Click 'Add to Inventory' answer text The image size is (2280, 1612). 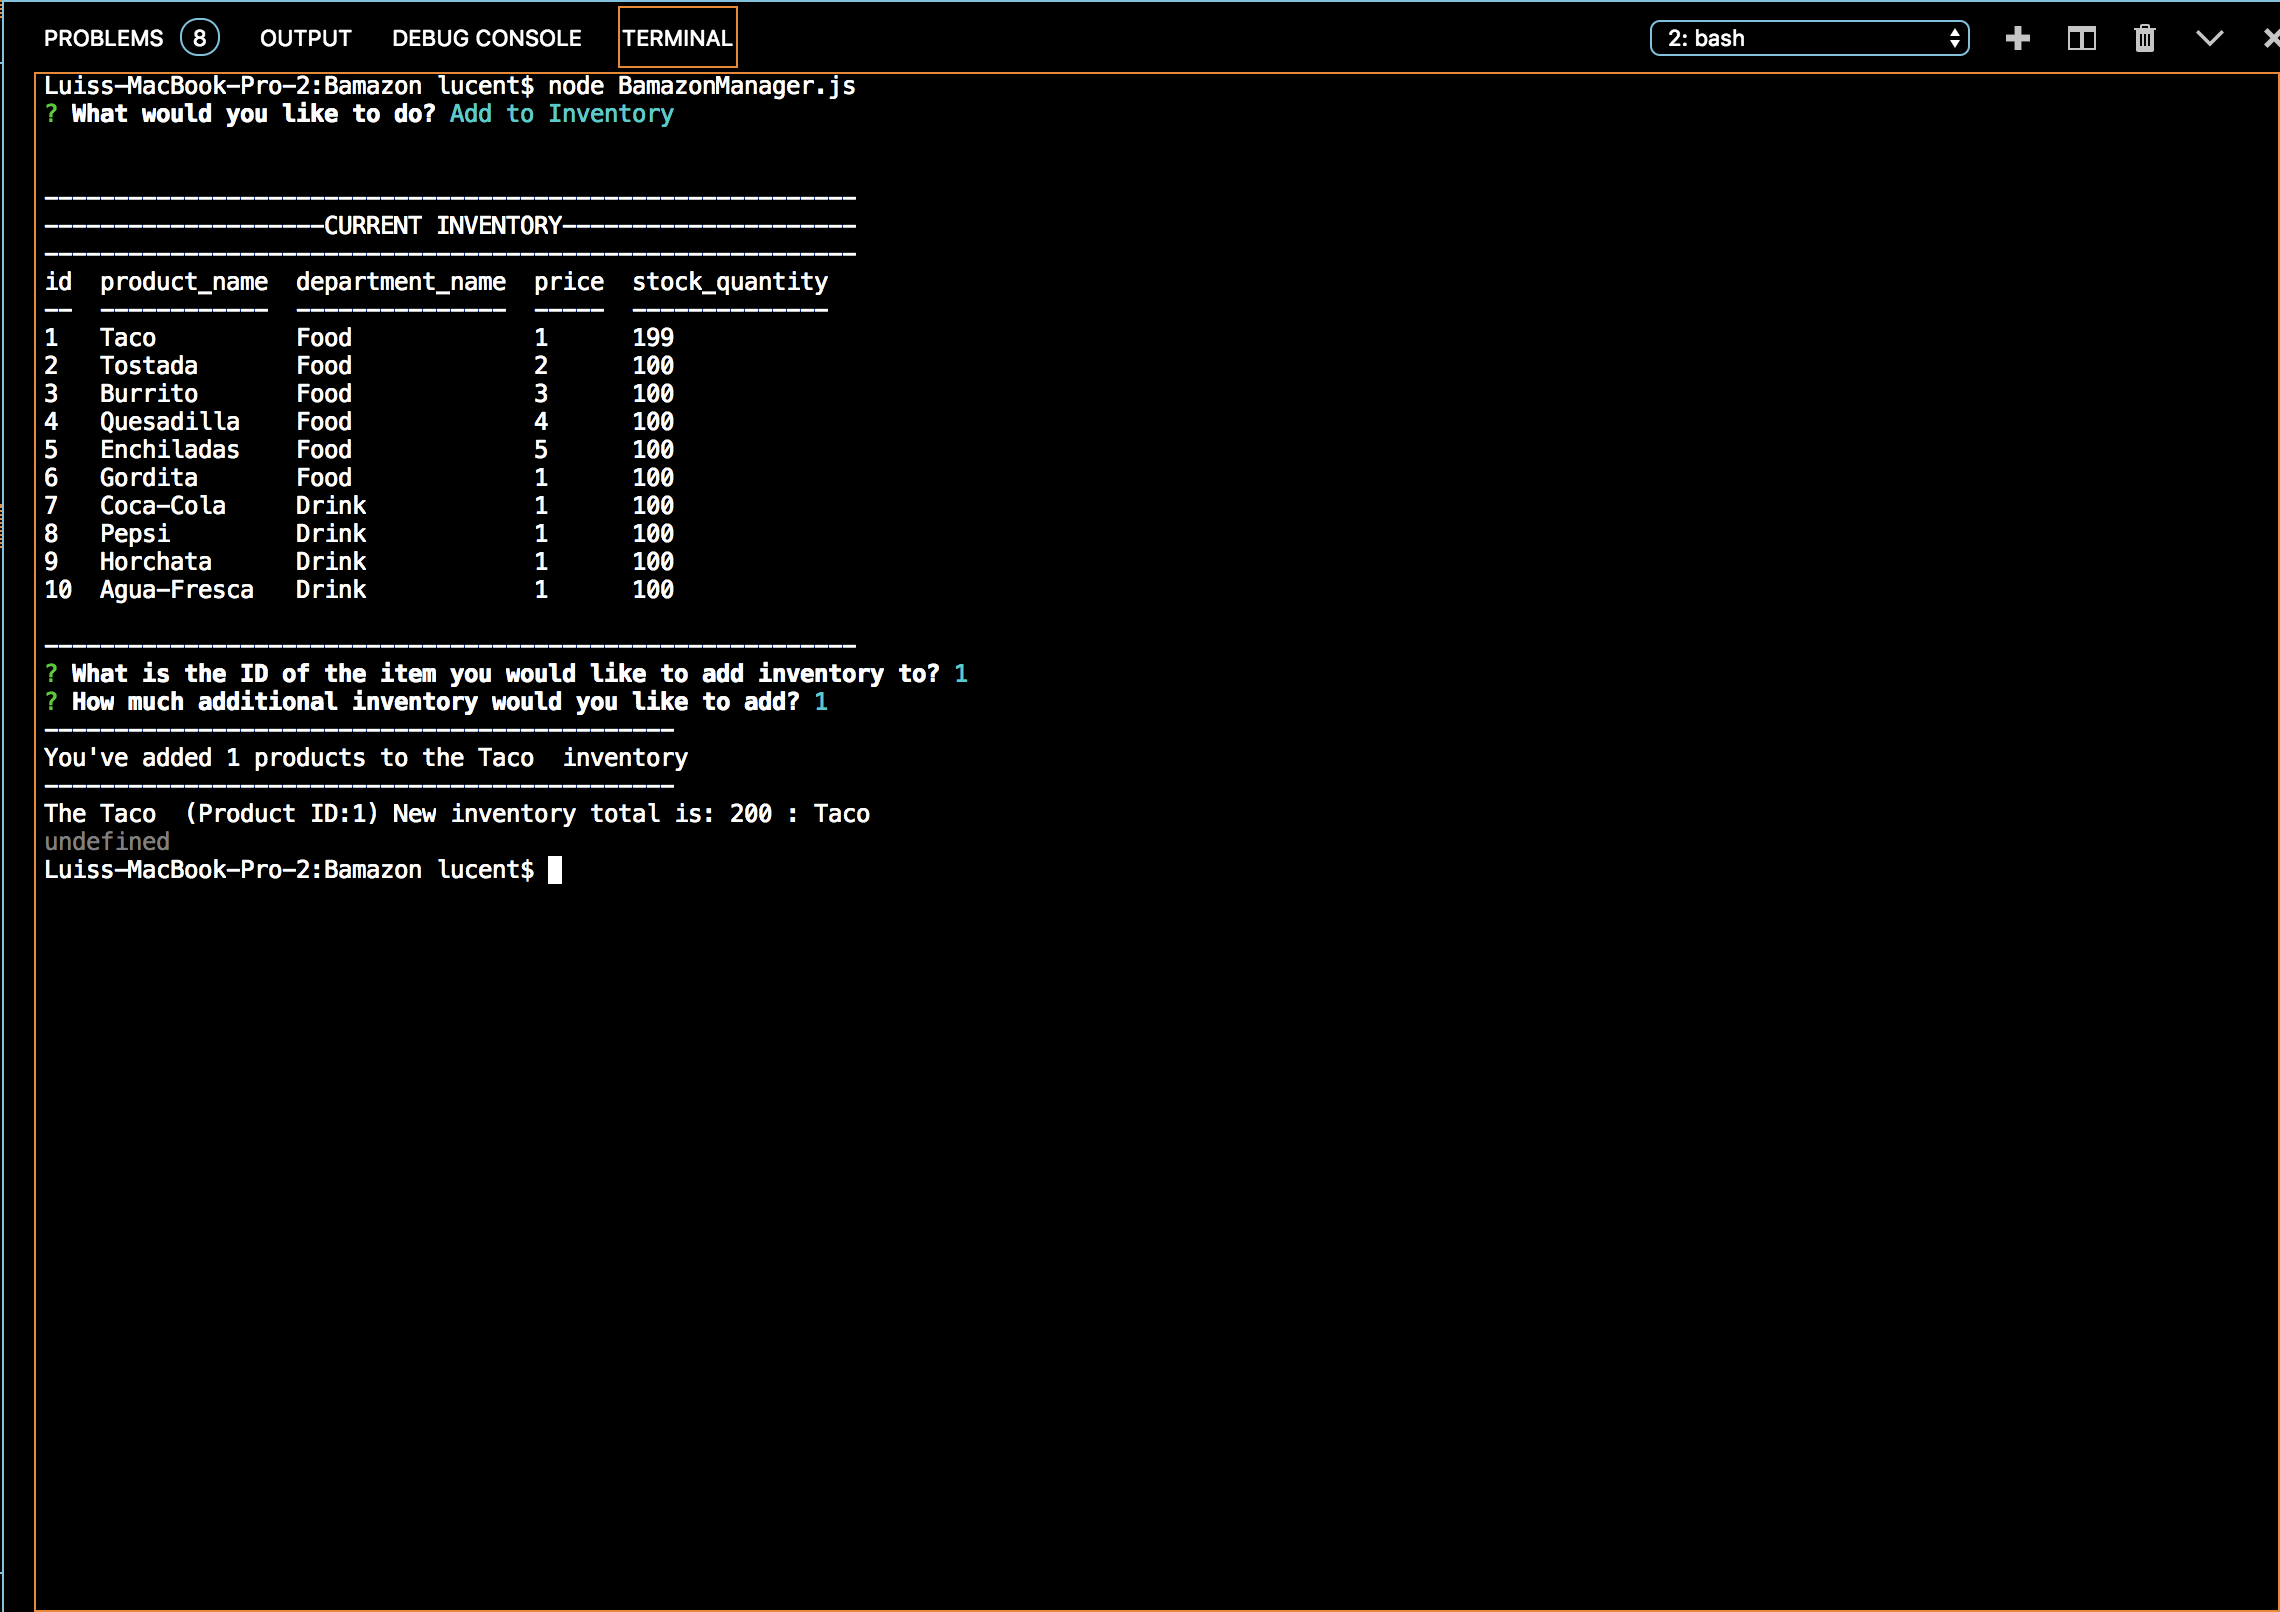pyautogui.click(x=561, y=114)
